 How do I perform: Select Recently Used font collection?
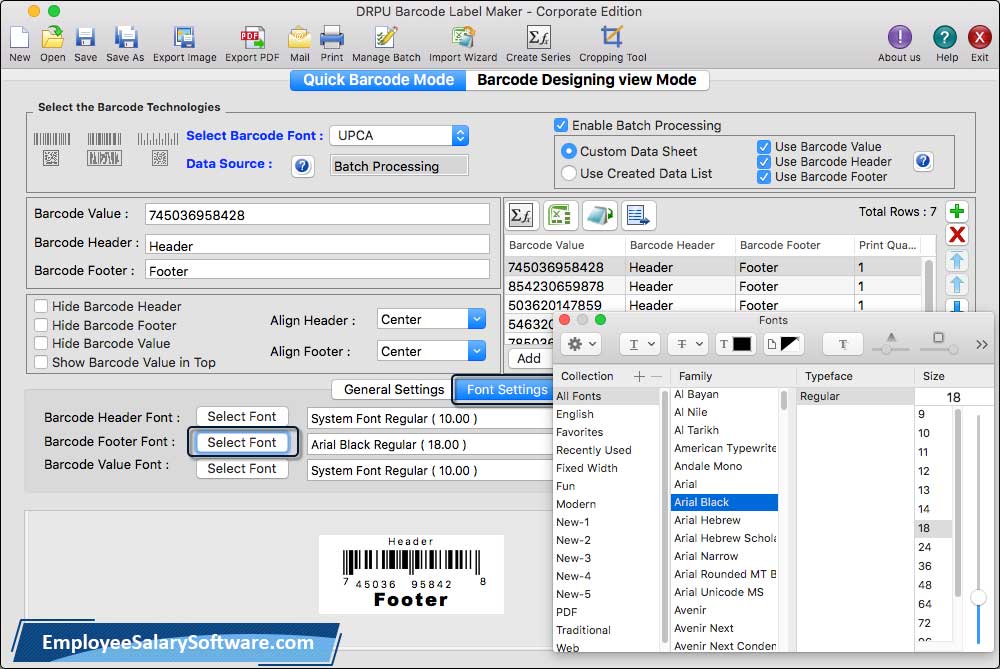coord(594,450)
